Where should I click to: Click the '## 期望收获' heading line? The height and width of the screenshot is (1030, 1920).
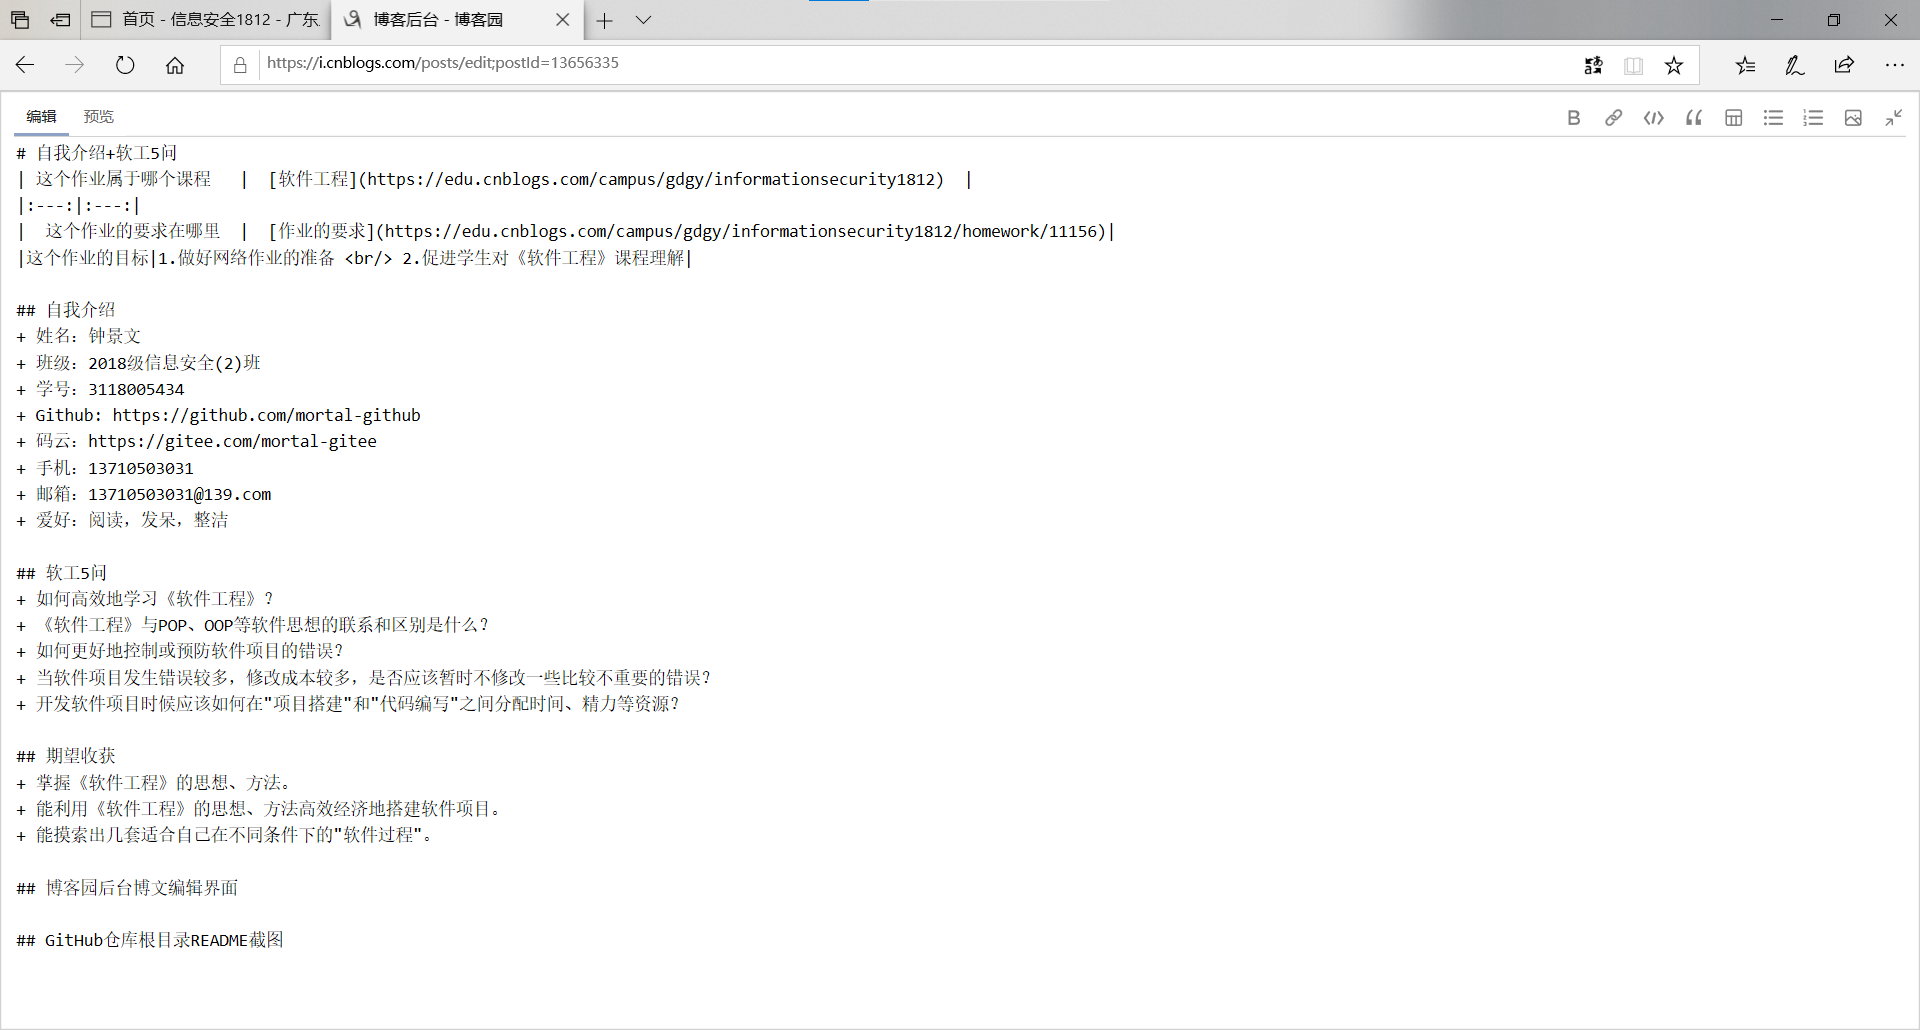point(66,756)
